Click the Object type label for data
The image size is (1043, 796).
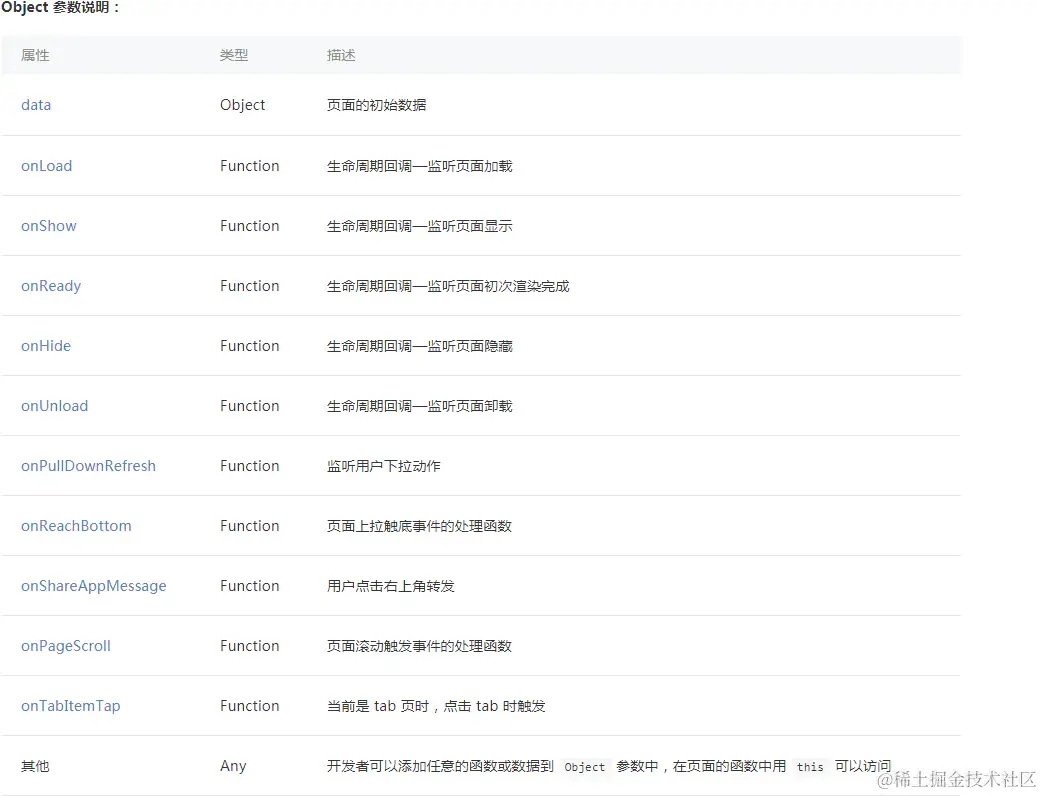tap(242, 105)
